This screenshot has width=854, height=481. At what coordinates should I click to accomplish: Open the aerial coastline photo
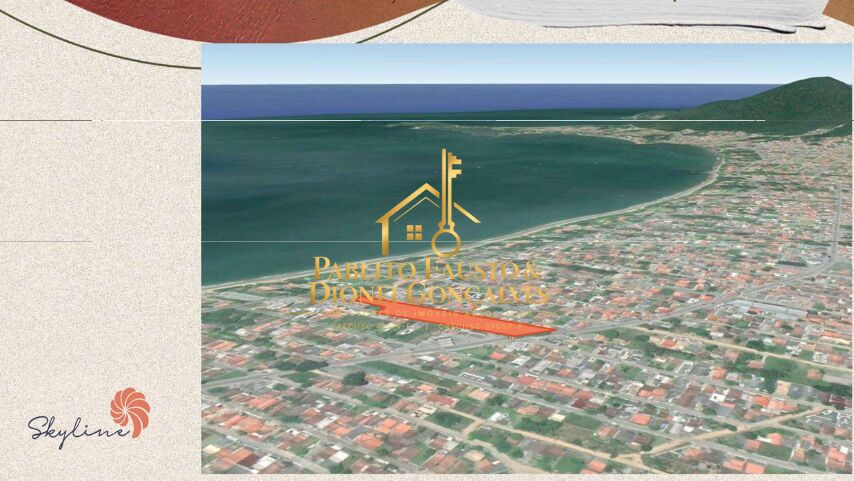526,259
